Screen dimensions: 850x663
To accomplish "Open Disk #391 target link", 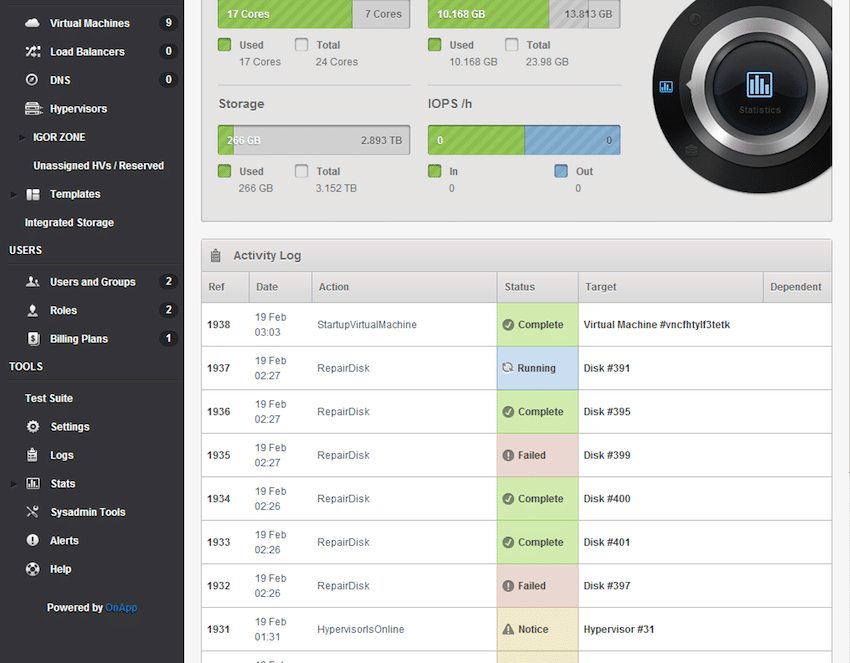I will click(x=607, y=368).
